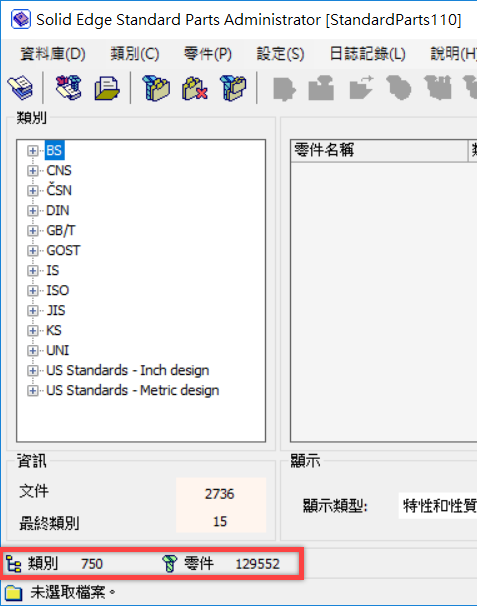Expand the DIN tree node
The height and width of the screenshot is (606, 477).
point(33,211)
